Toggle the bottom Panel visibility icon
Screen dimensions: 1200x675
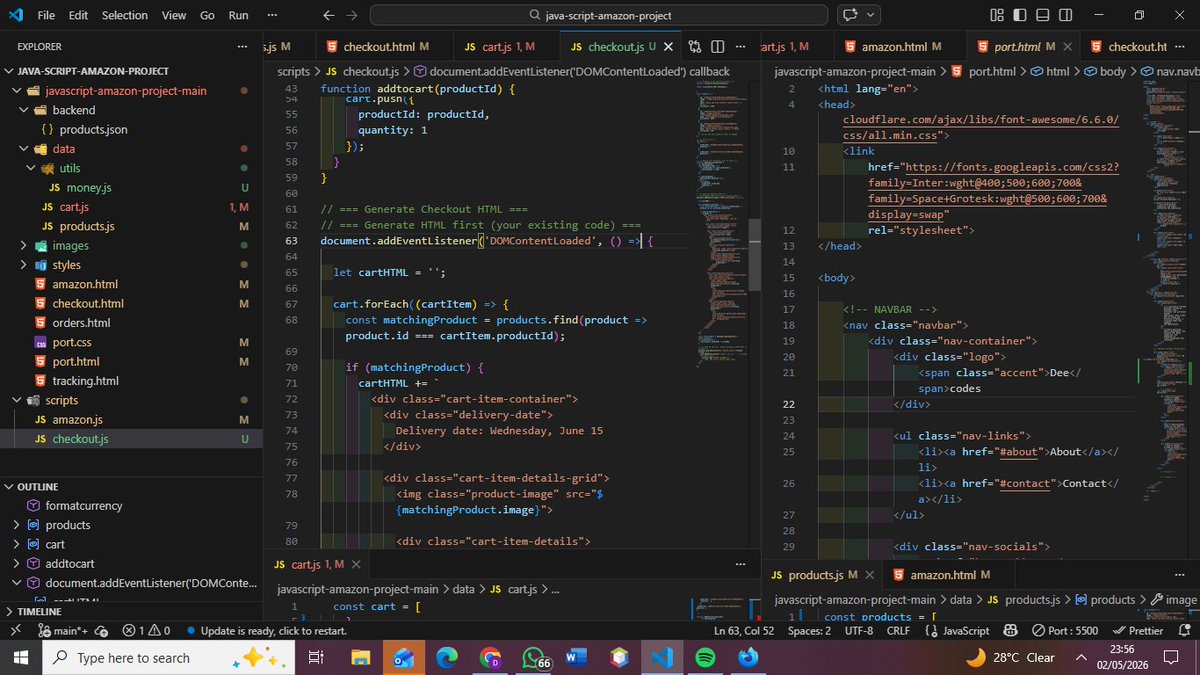[x=1043, y=15]
